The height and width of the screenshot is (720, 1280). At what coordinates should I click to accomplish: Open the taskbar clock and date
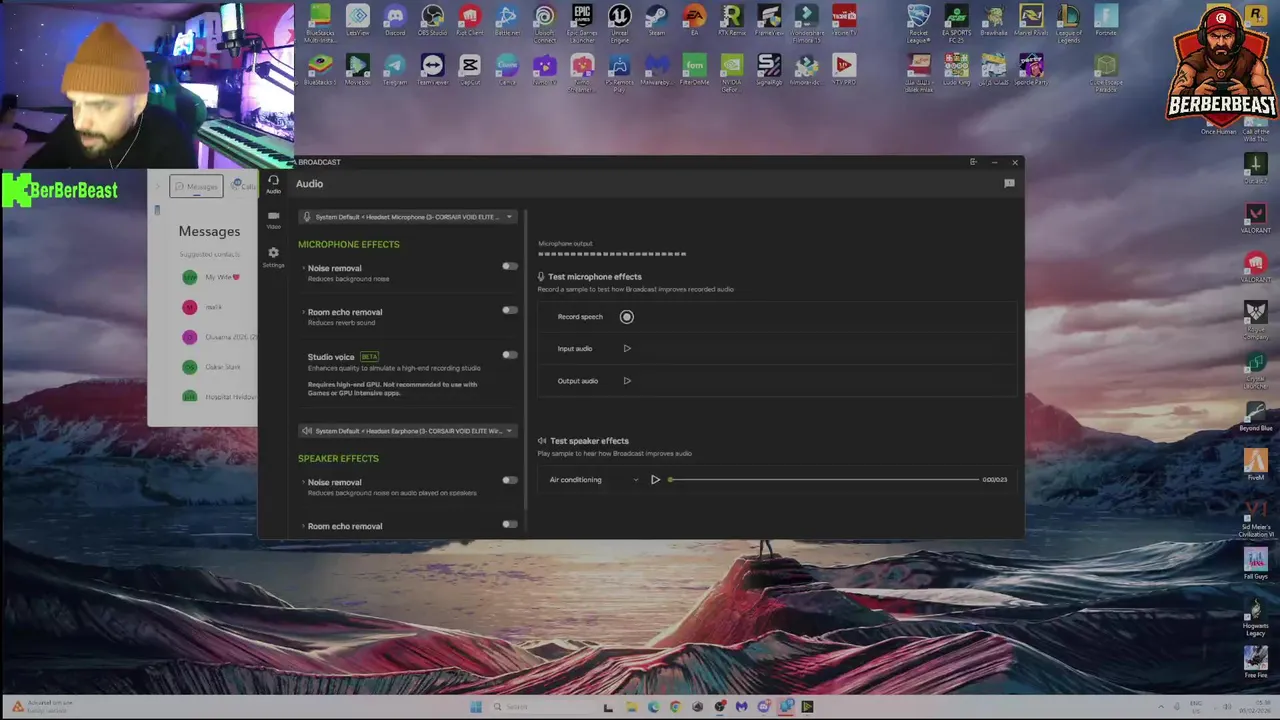pyautogui.click(x=1255, y=707)
